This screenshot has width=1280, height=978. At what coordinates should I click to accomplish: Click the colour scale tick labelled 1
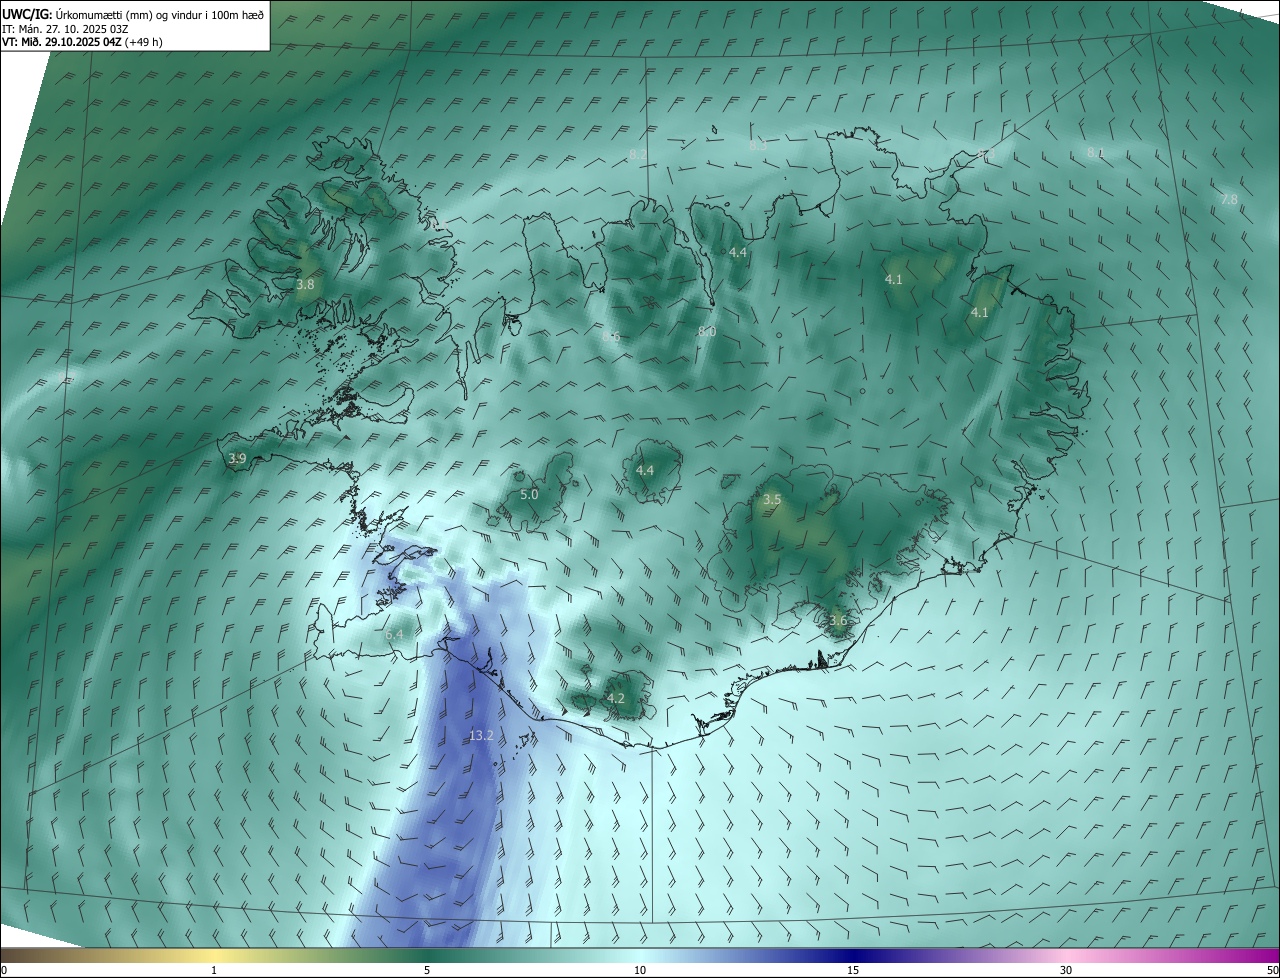click(214, 970)
